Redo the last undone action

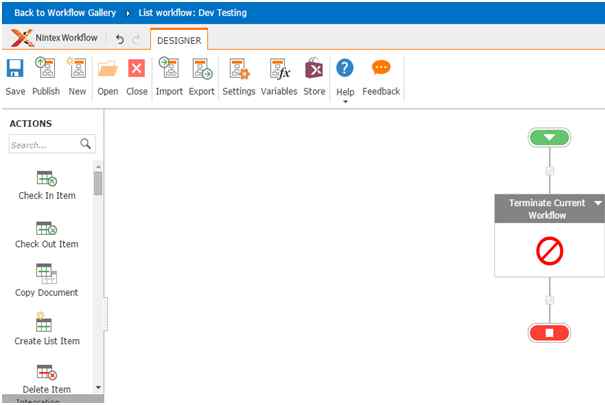[136, 39]
